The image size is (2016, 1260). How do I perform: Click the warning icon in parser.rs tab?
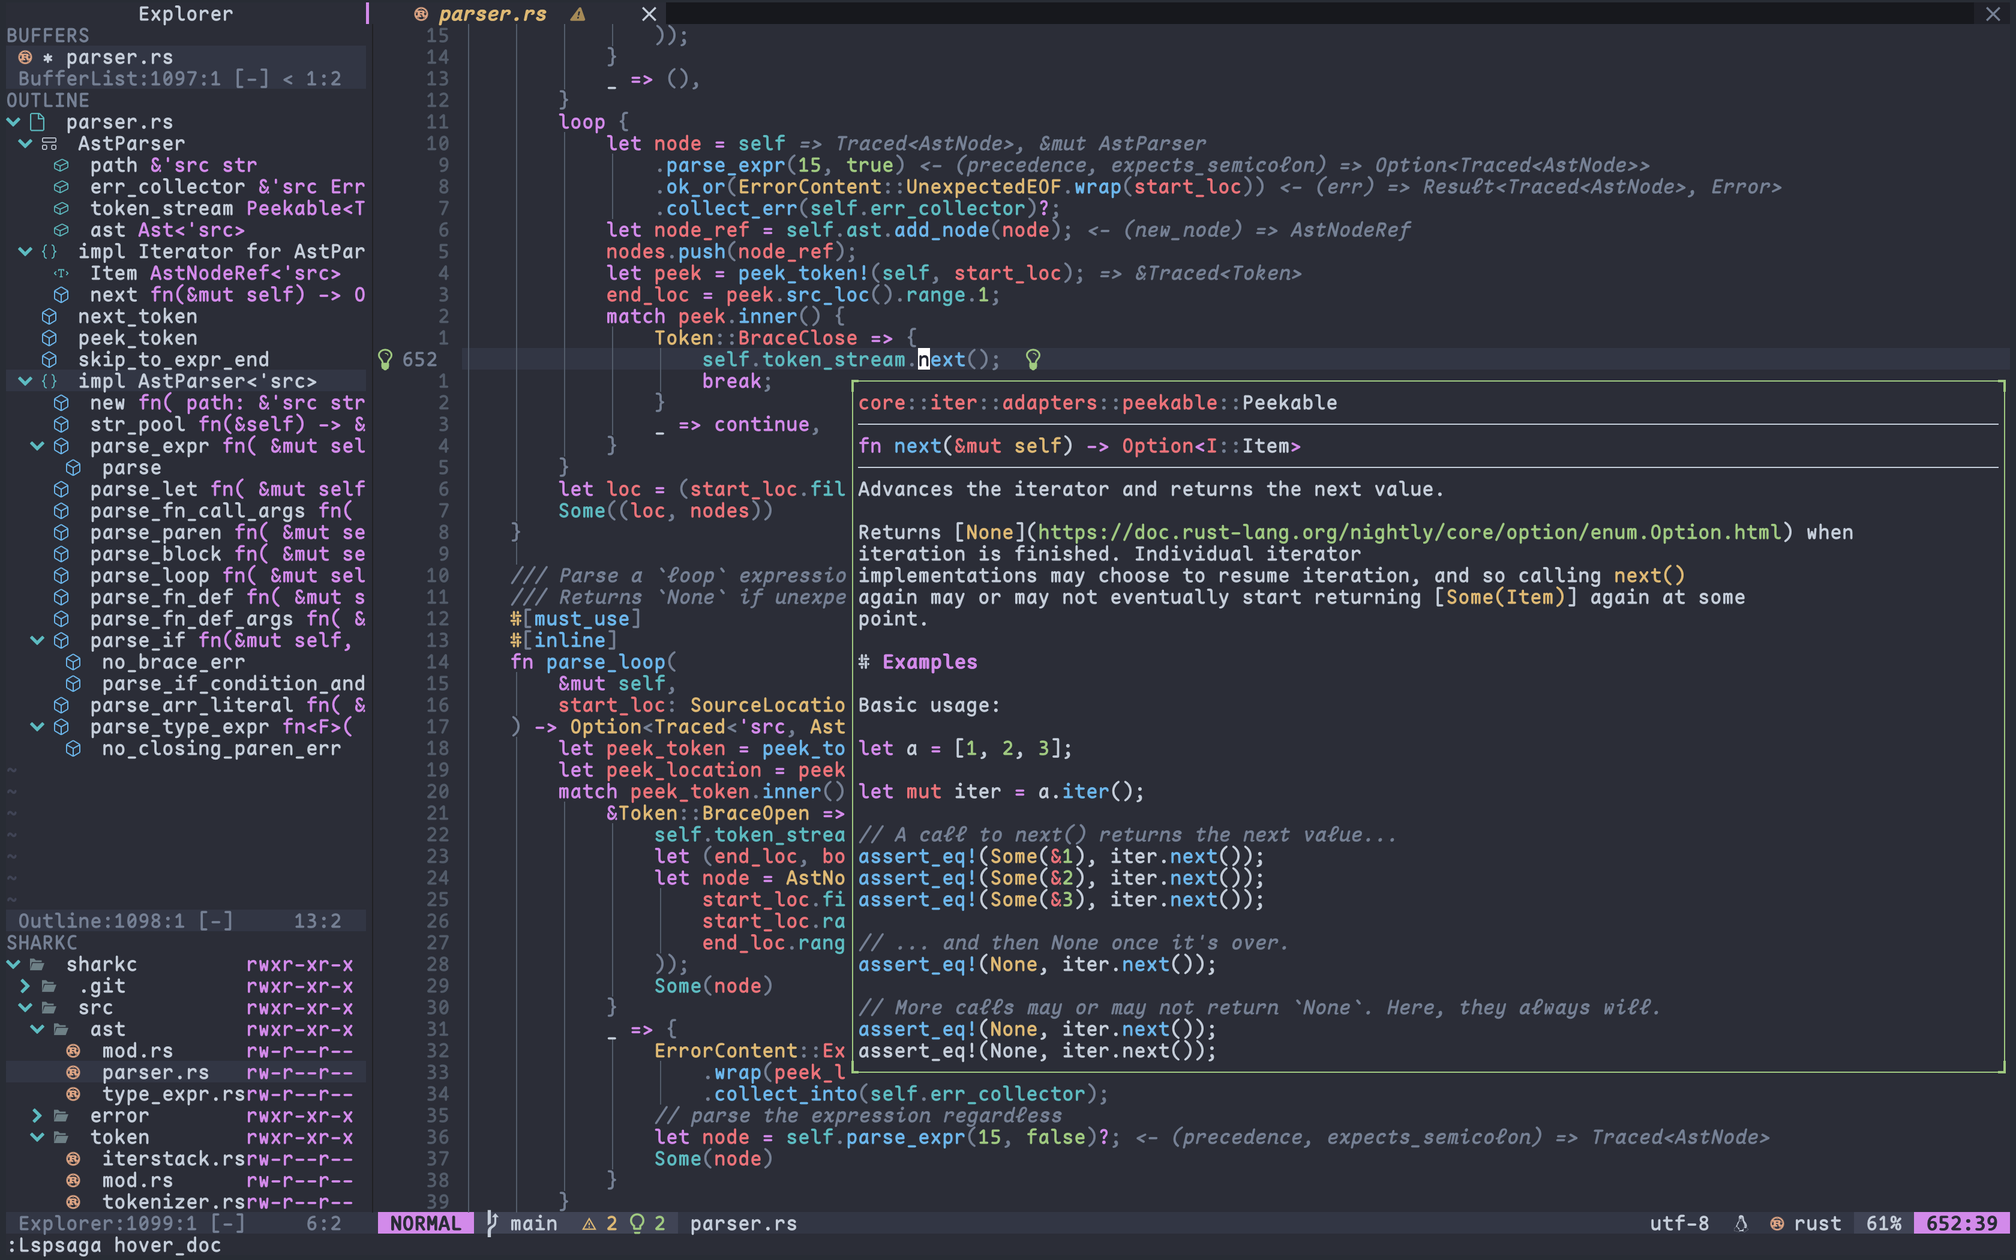click(578, 14)
